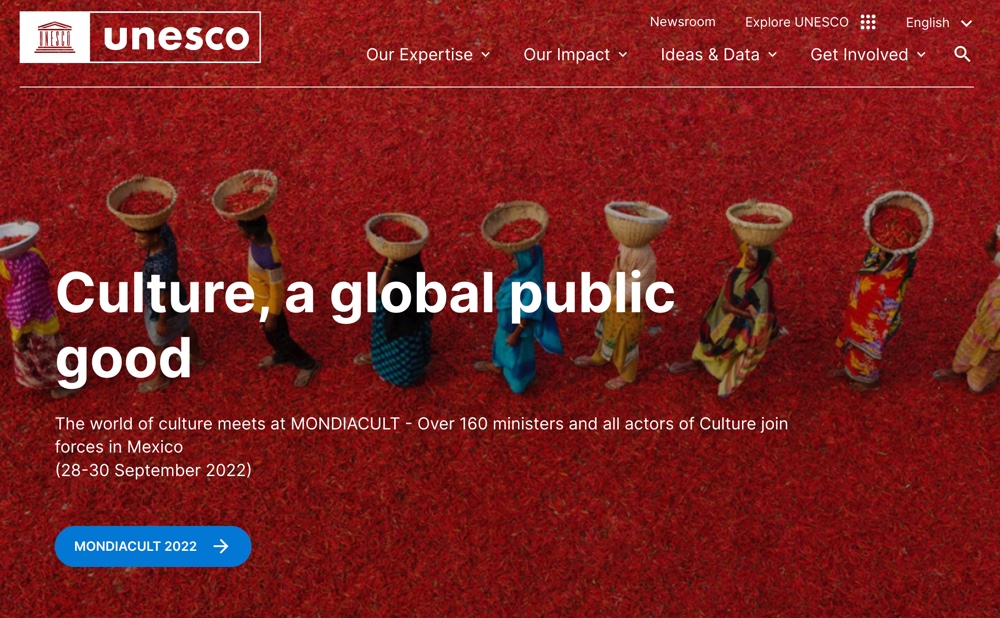The width and height of the screenshot is (1000, 618).
Task: Open the Get Involved menu
Action: [868, 55]
